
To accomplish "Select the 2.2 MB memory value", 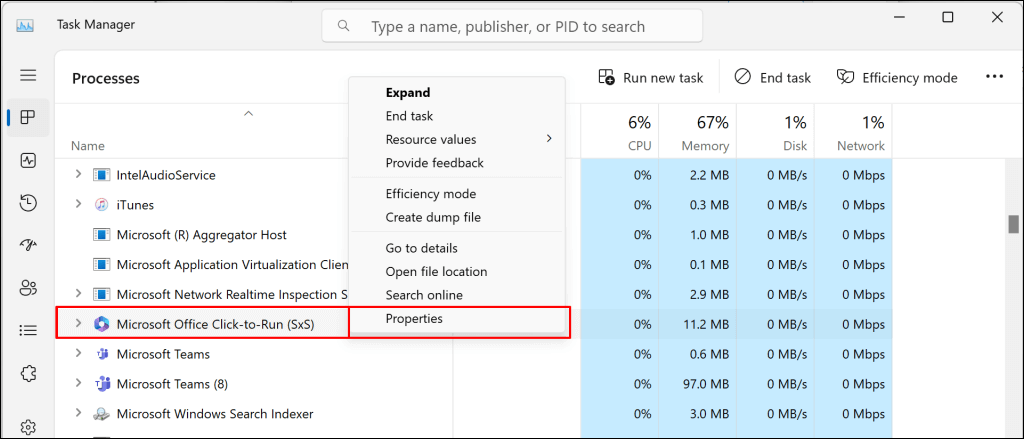I will tap(707, 175).
